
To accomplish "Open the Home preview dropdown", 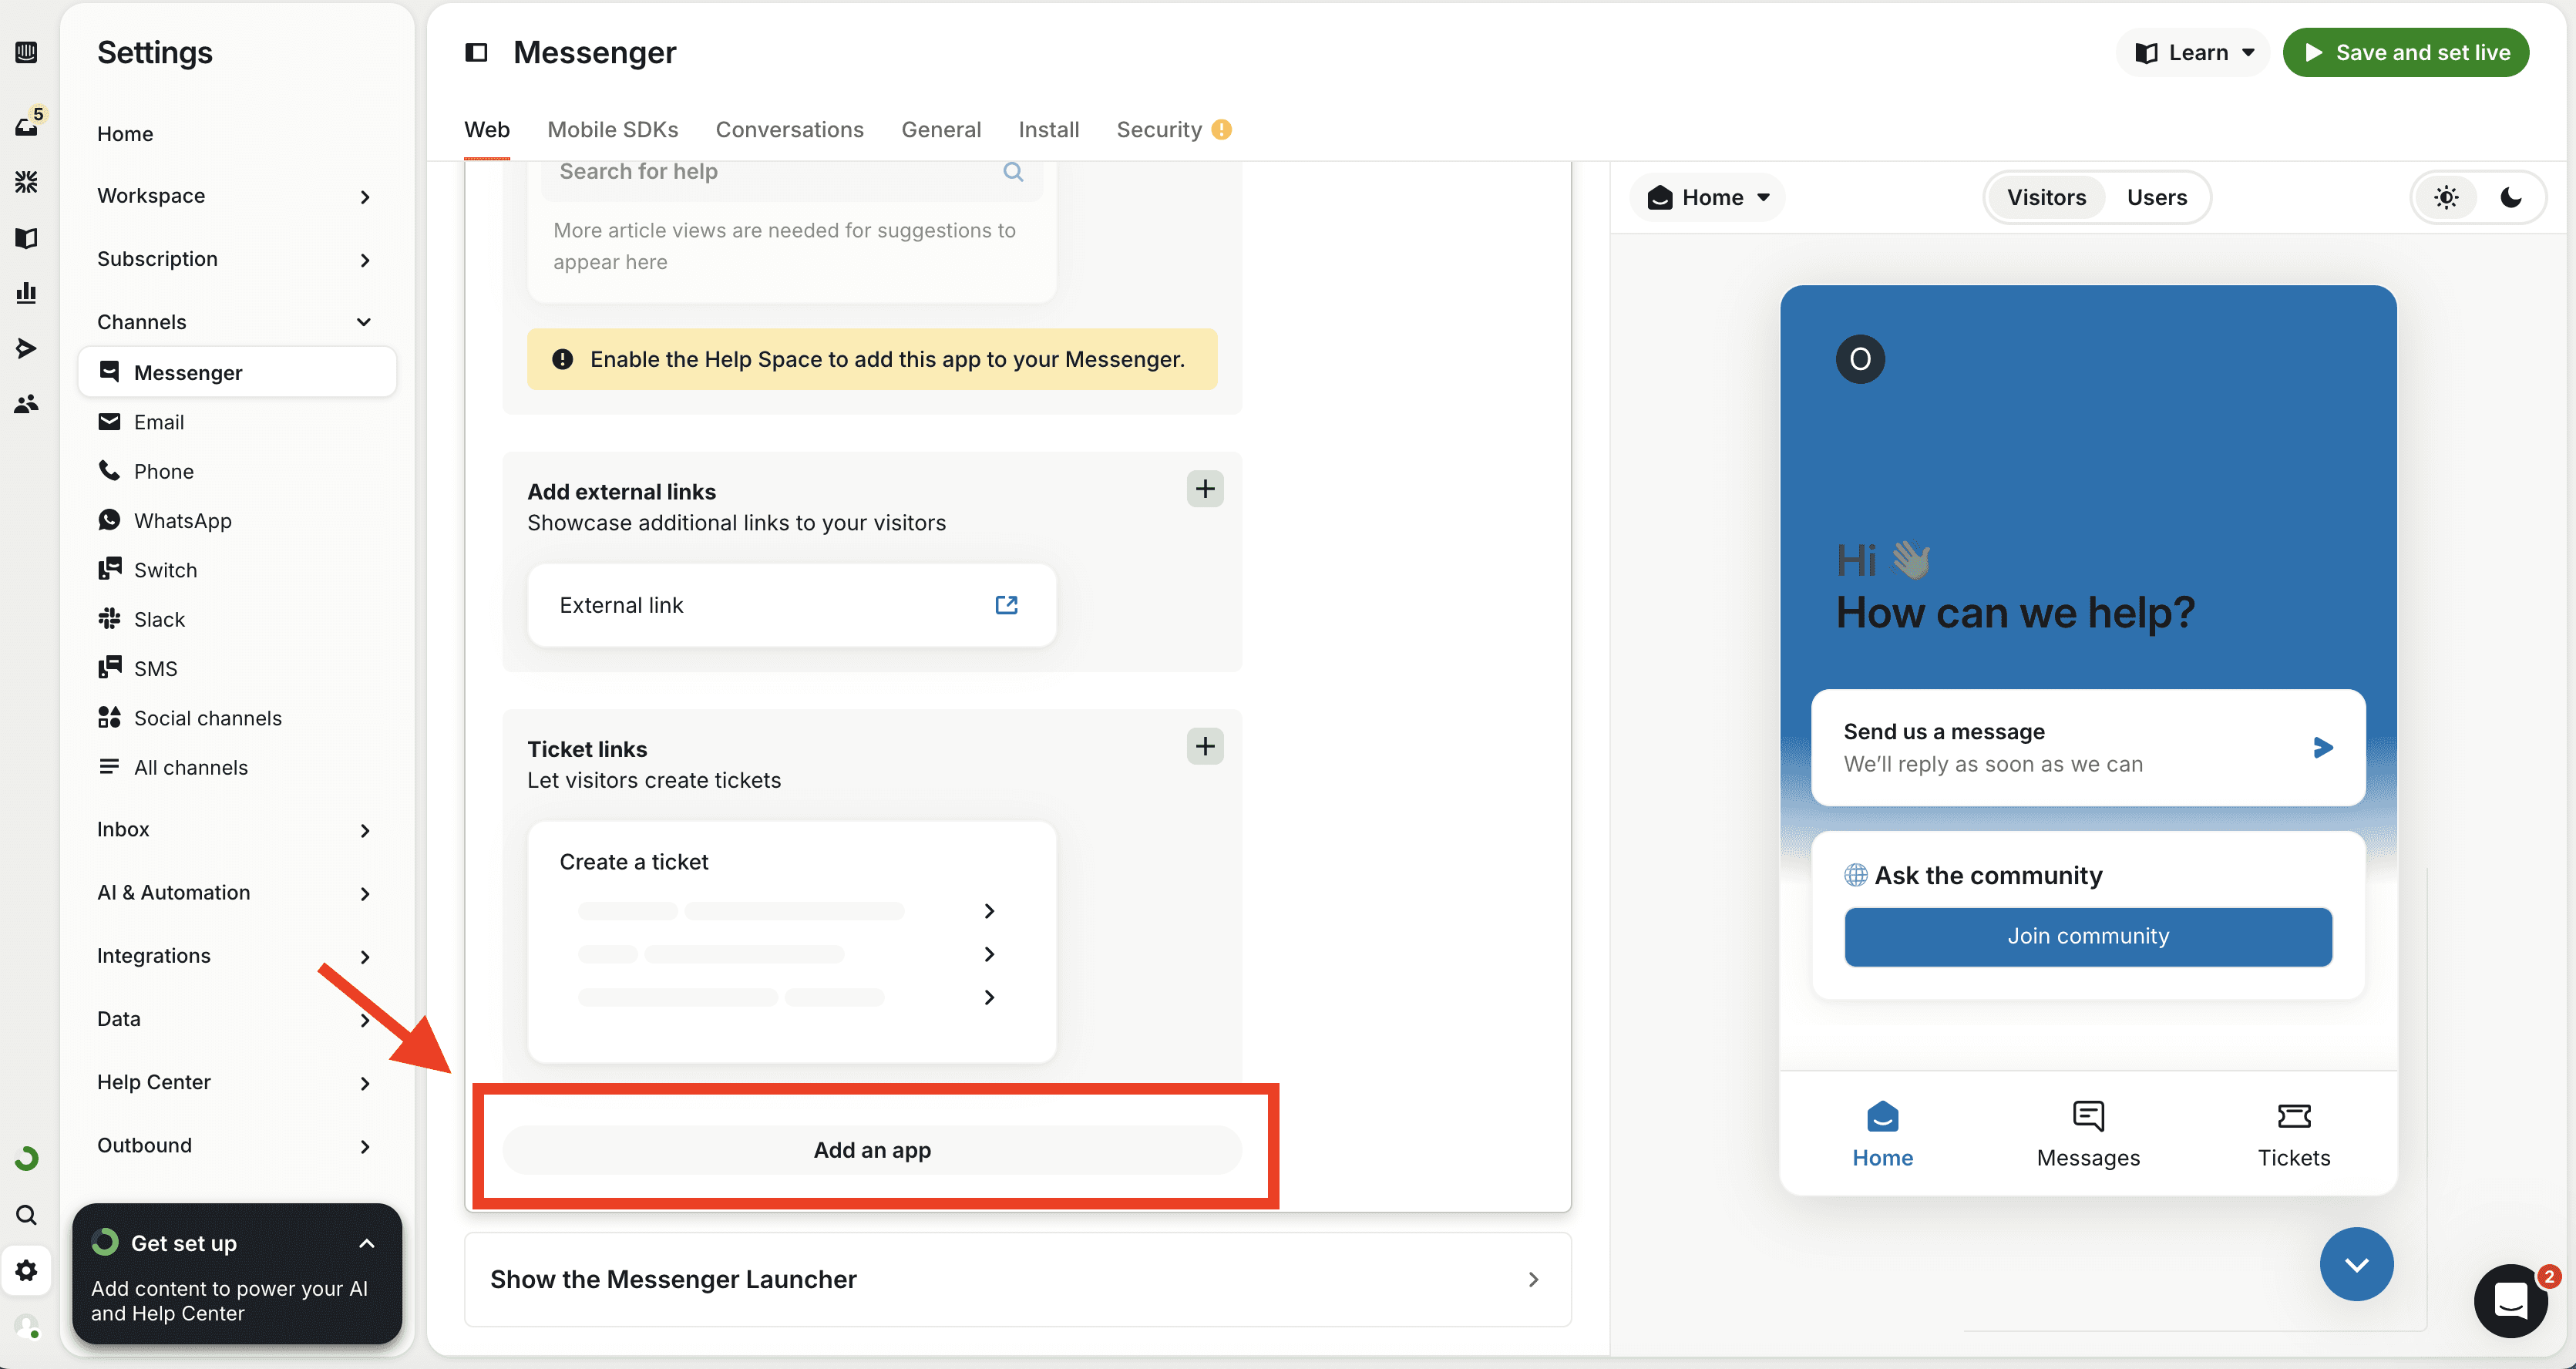I will [x=1709, y=197].
